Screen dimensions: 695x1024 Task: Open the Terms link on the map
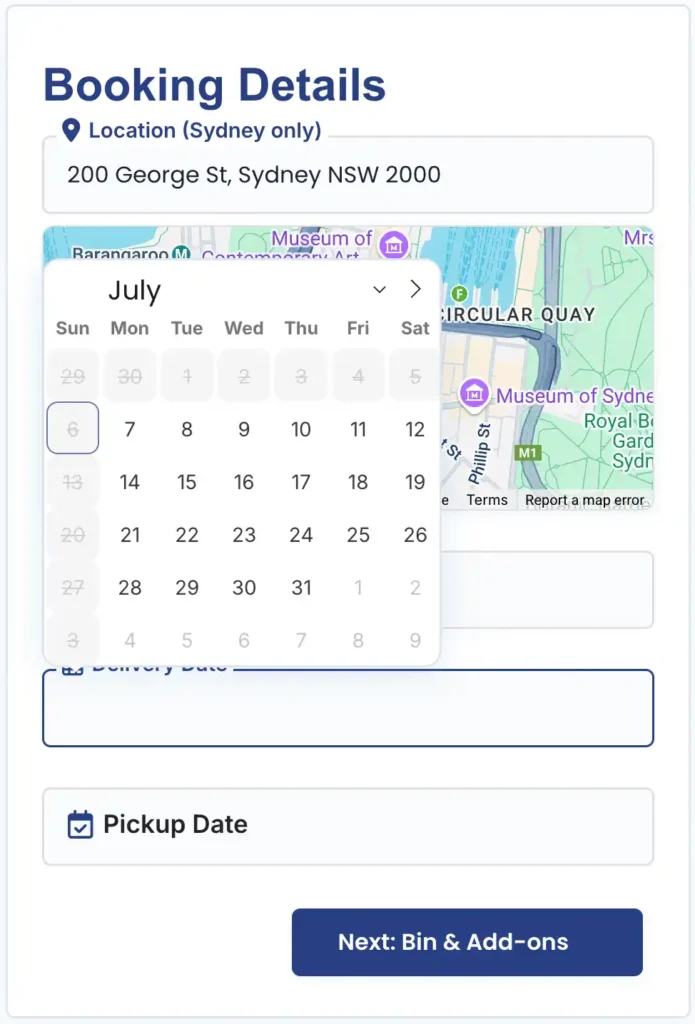pos(487,500)
